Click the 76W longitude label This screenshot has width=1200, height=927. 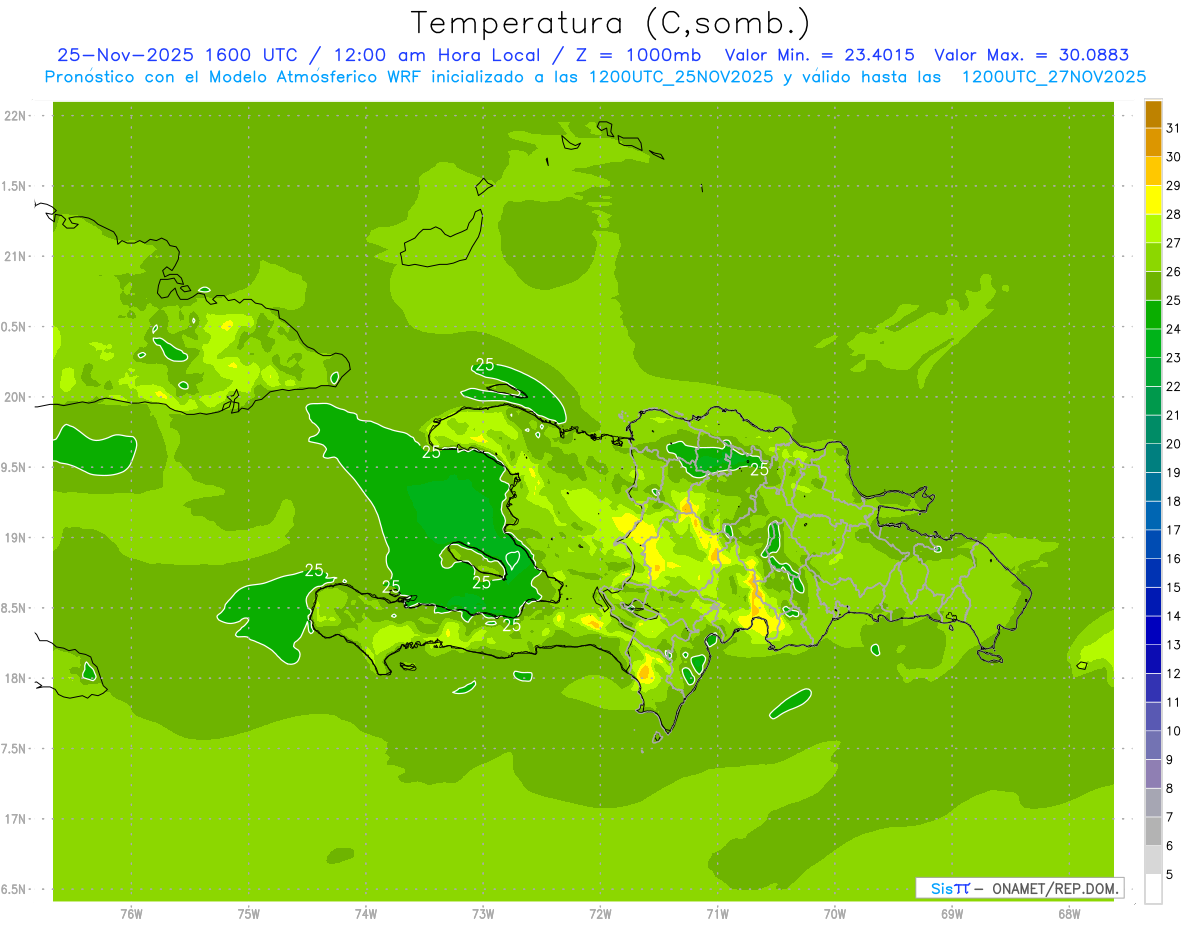click(x=131, y=914)
